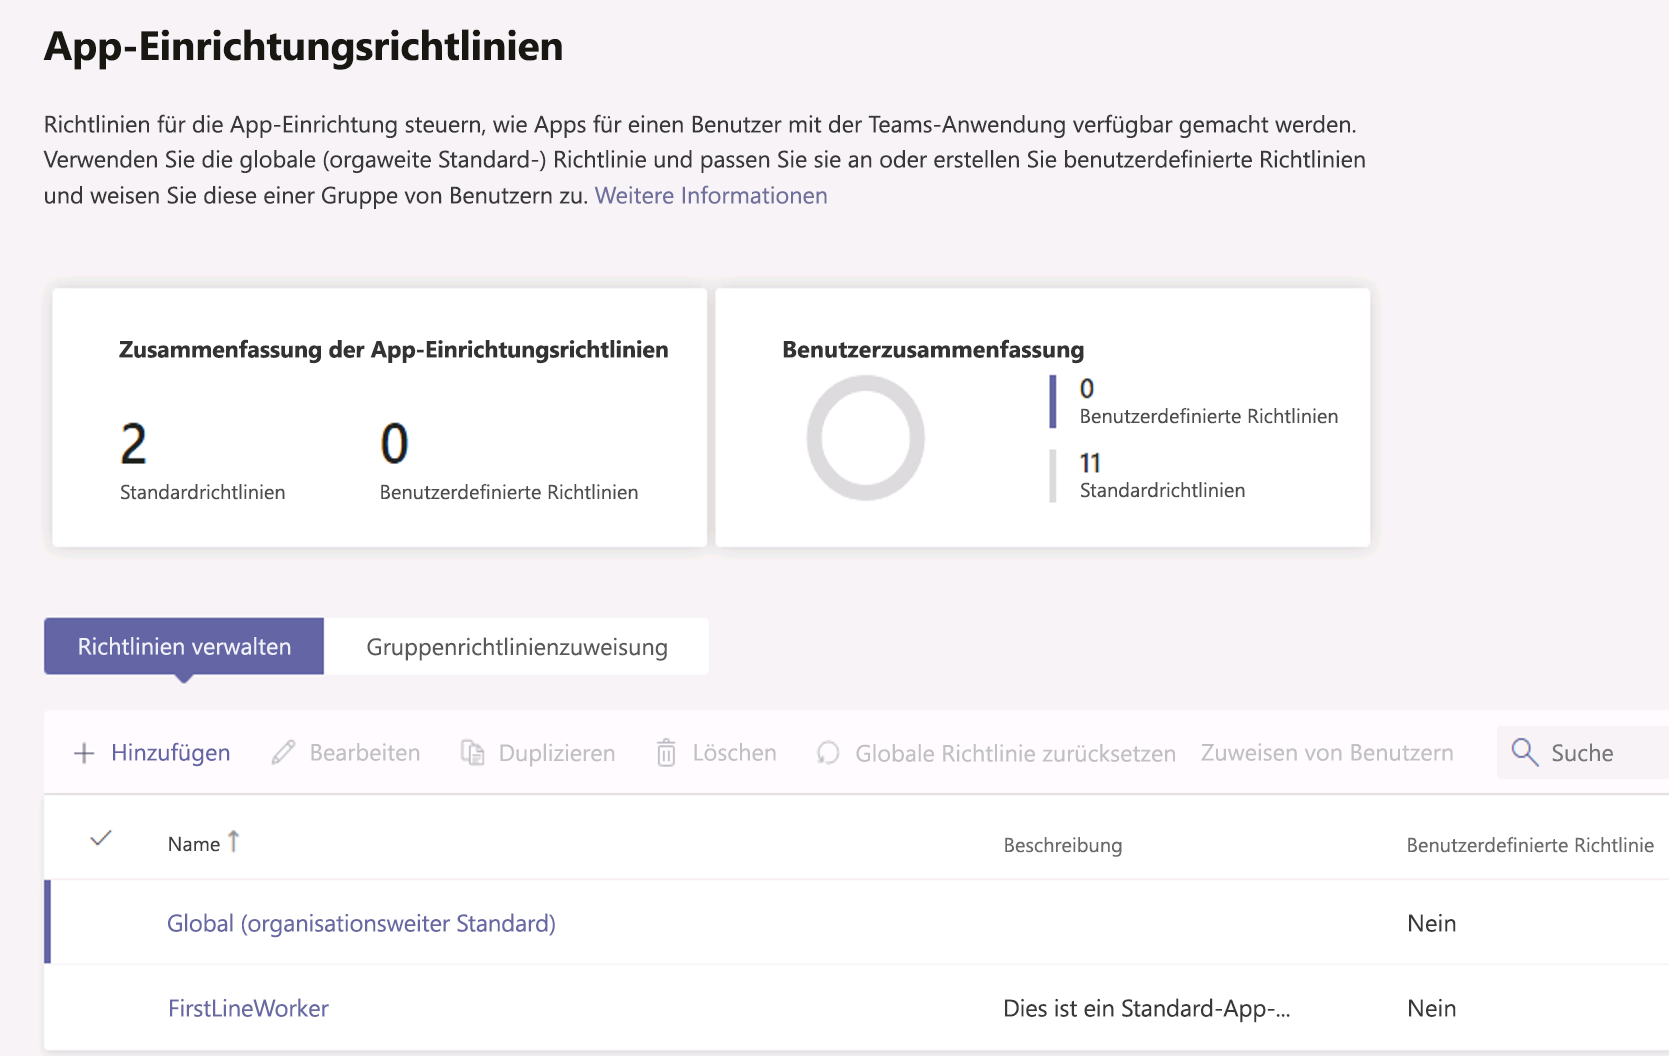1678x1056 pixels.
Task: Click Hinzufügen to add a policy
Action: [x=171, y=753]
